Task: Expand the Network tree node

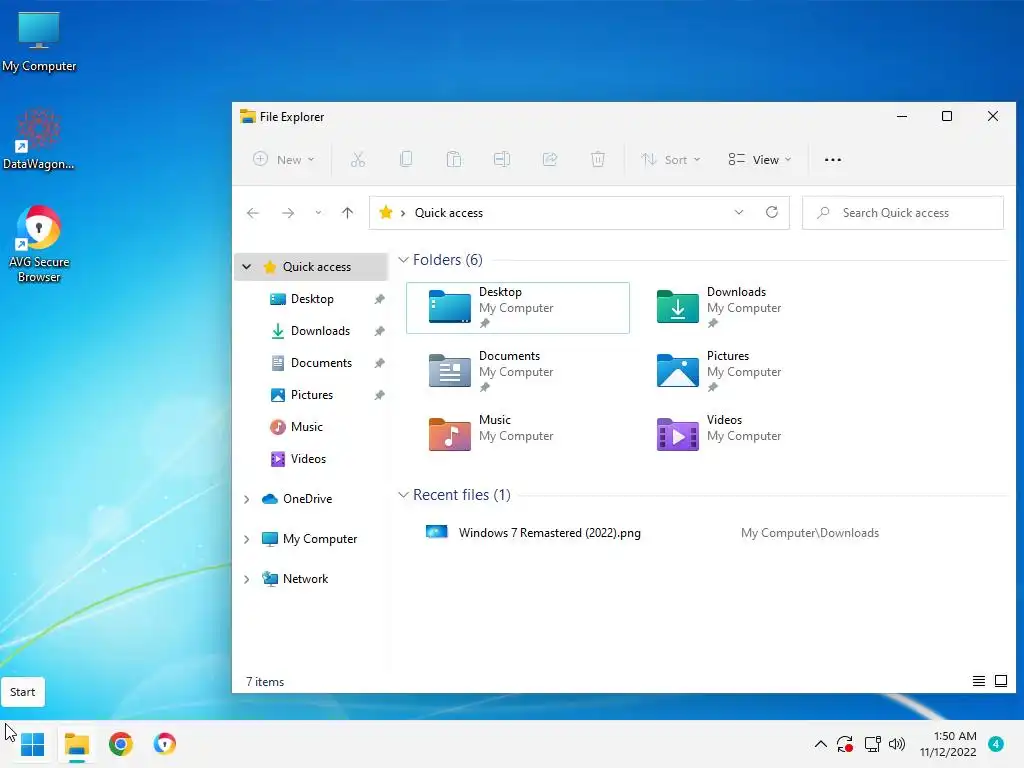Action: pos(246,579)
